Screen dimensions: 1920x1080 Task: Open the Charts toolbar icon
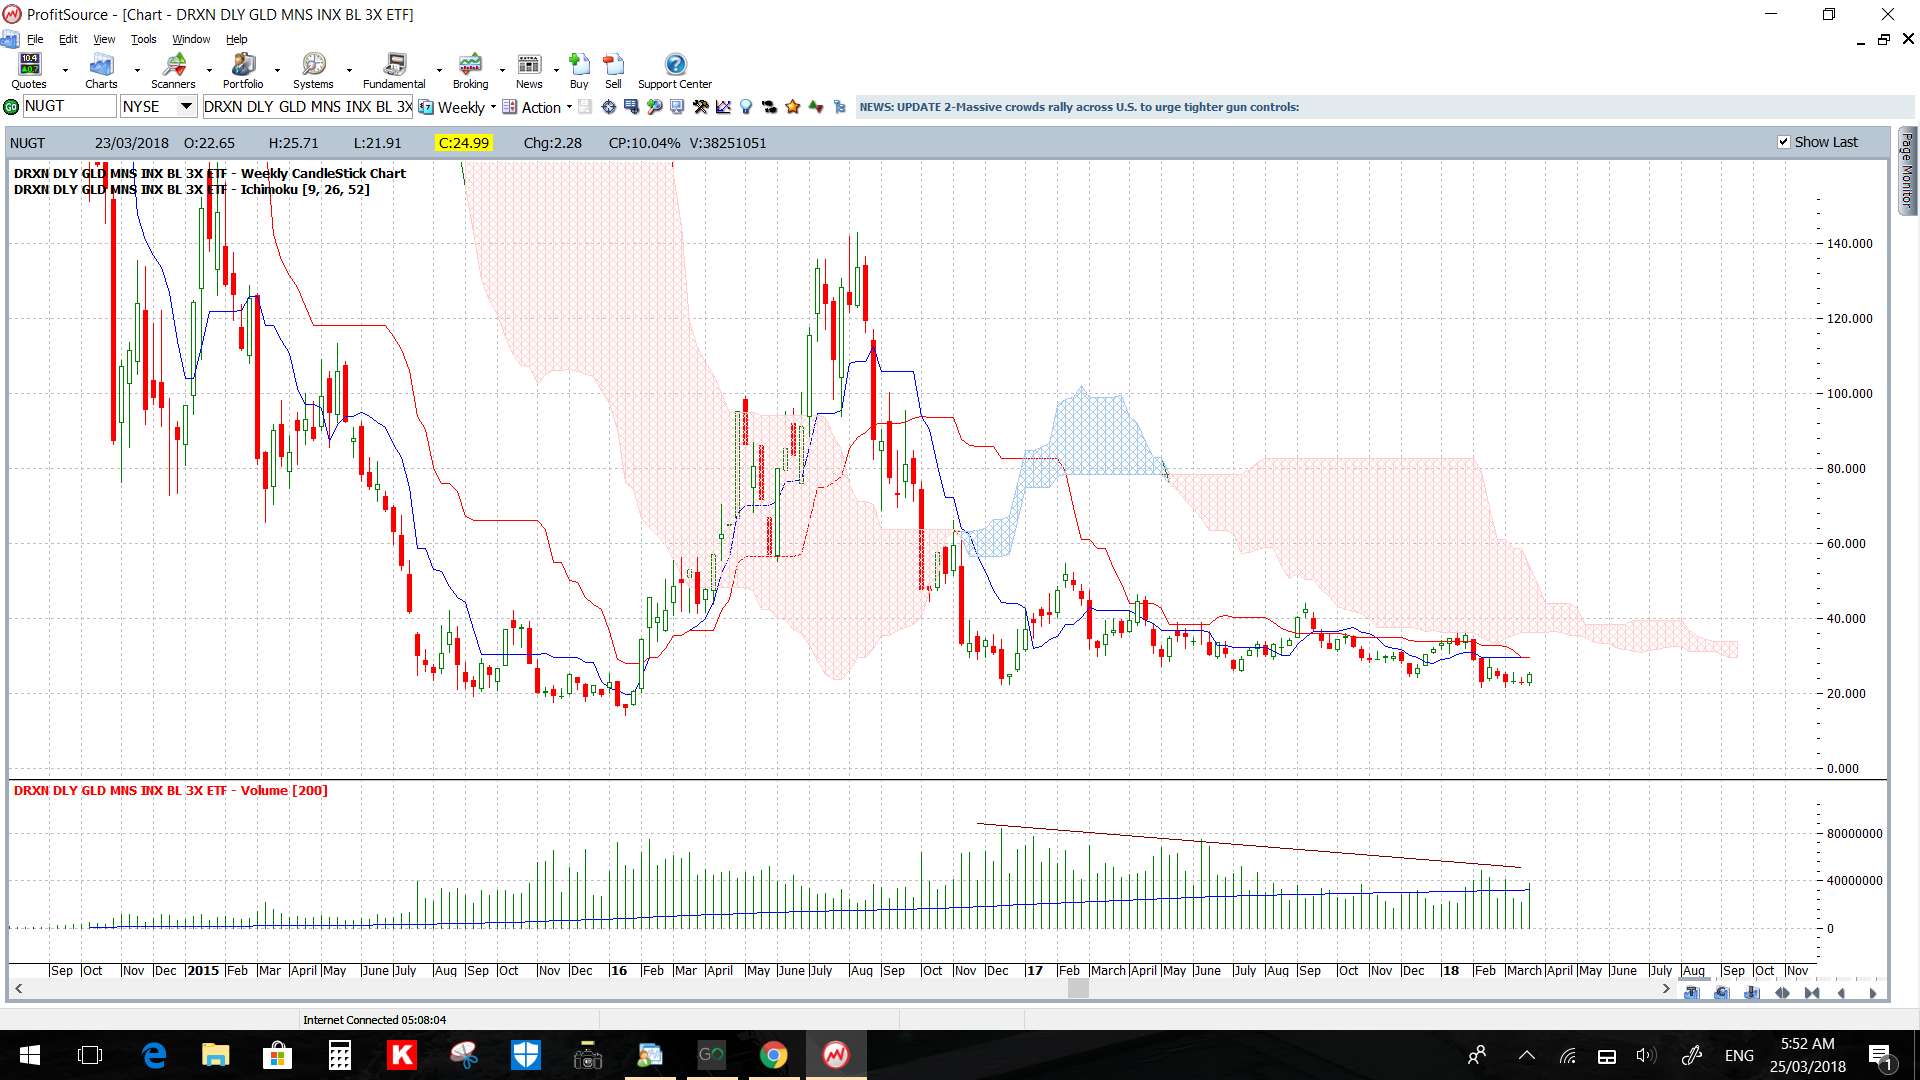click(x=101, y=71)
